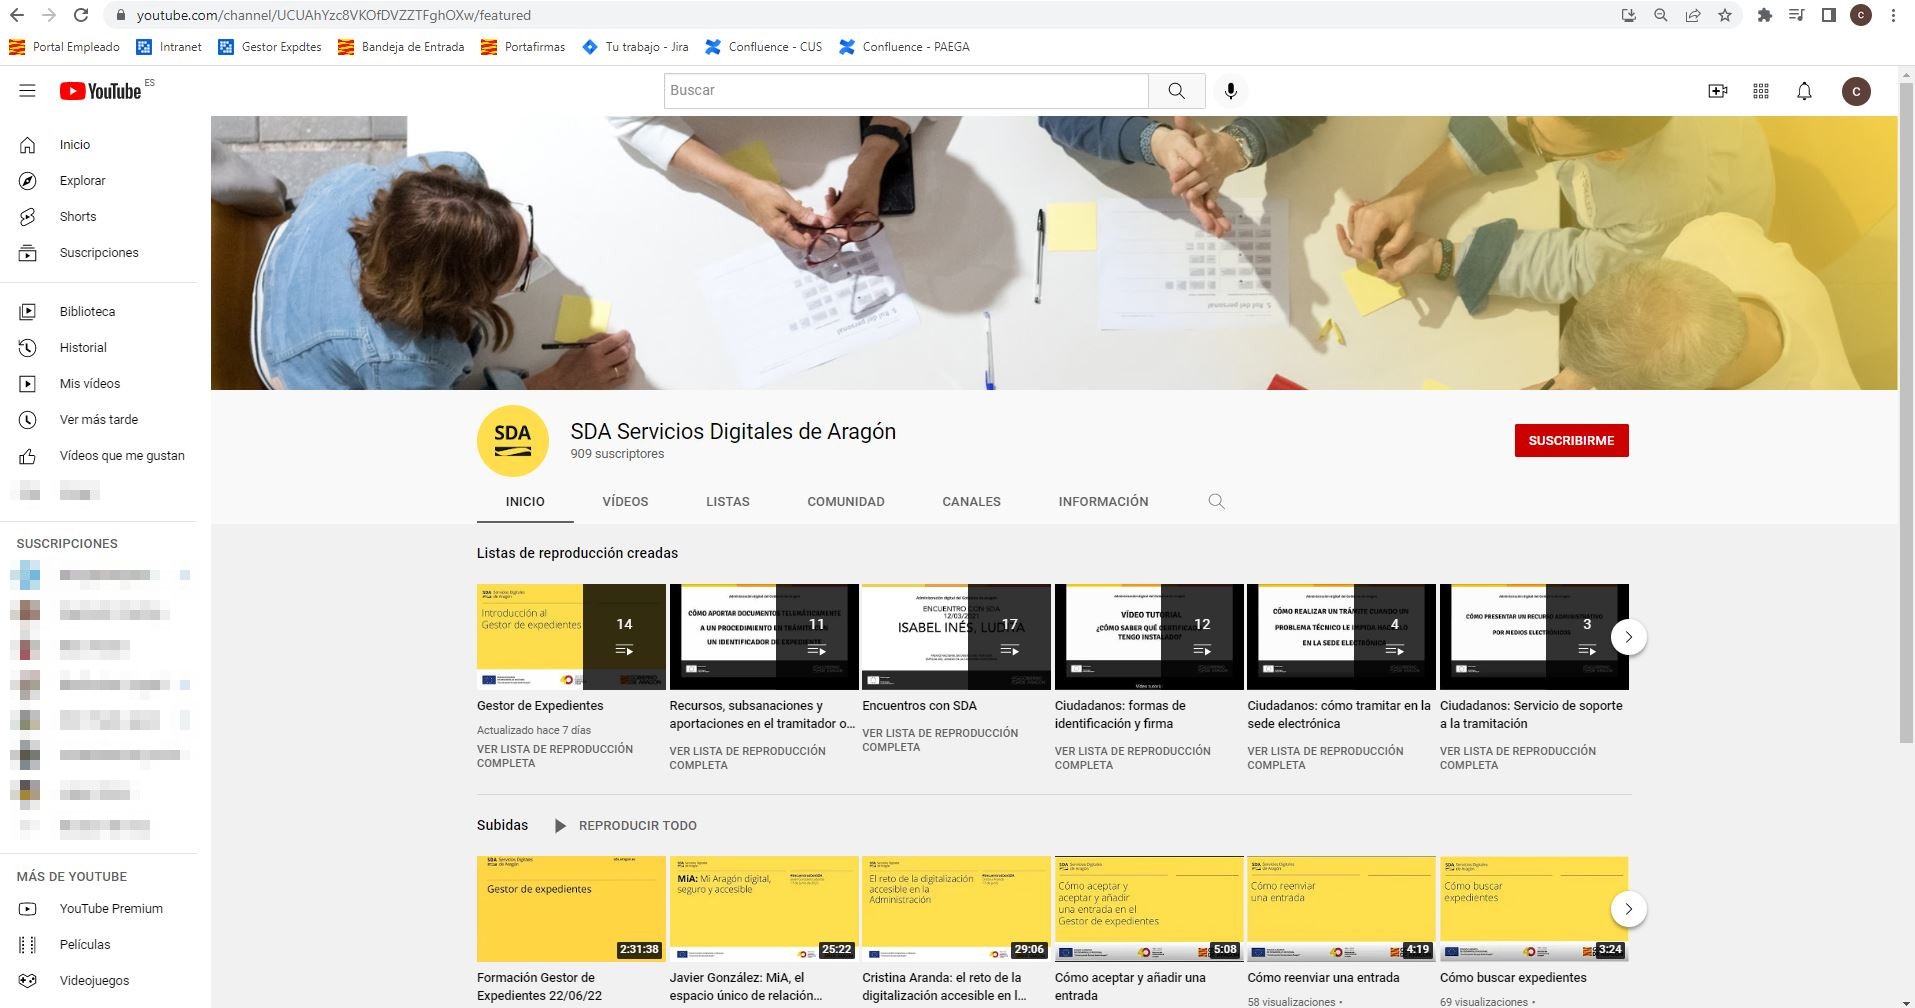
Task: Open the 12-video identificación y firma playlist thumbnail
Action: point(1149,637)
